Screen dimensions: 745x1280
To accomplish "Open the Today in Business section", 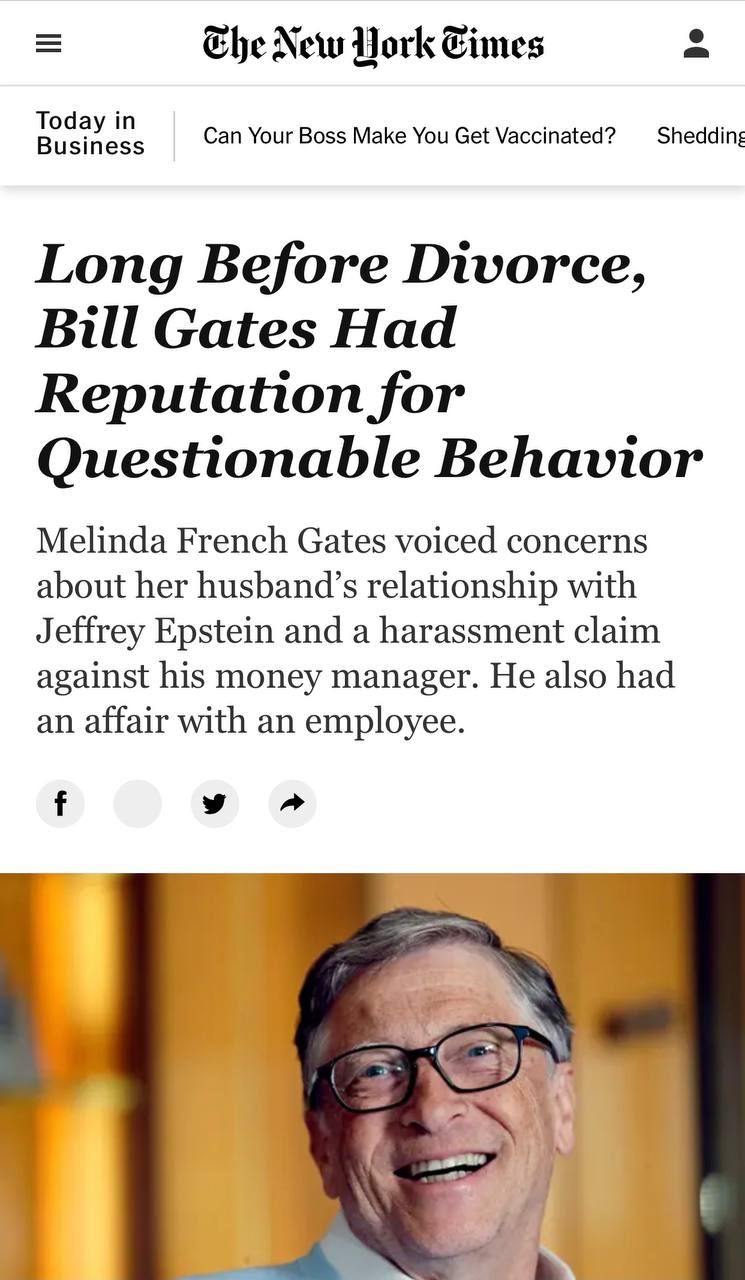I will click(x=90, y=134).
